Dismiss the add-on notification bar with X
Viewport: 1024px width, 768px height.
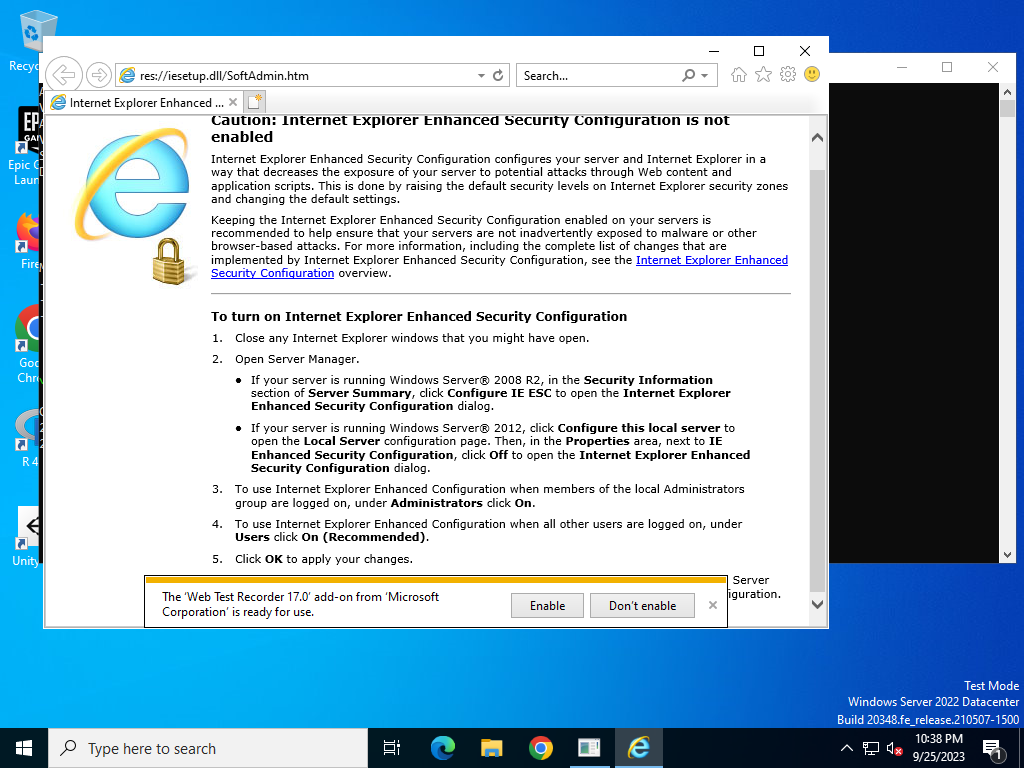click(x=713, y=605)
